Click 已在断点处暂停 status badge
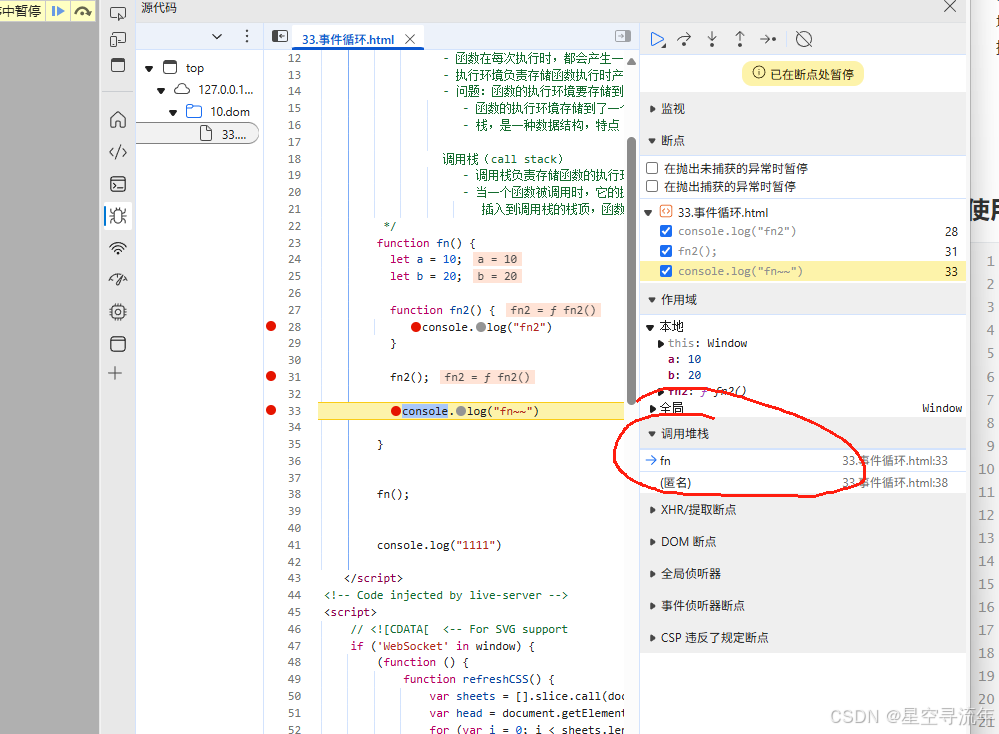The height and width of the screenshot is (734, 999). point(803,74)
